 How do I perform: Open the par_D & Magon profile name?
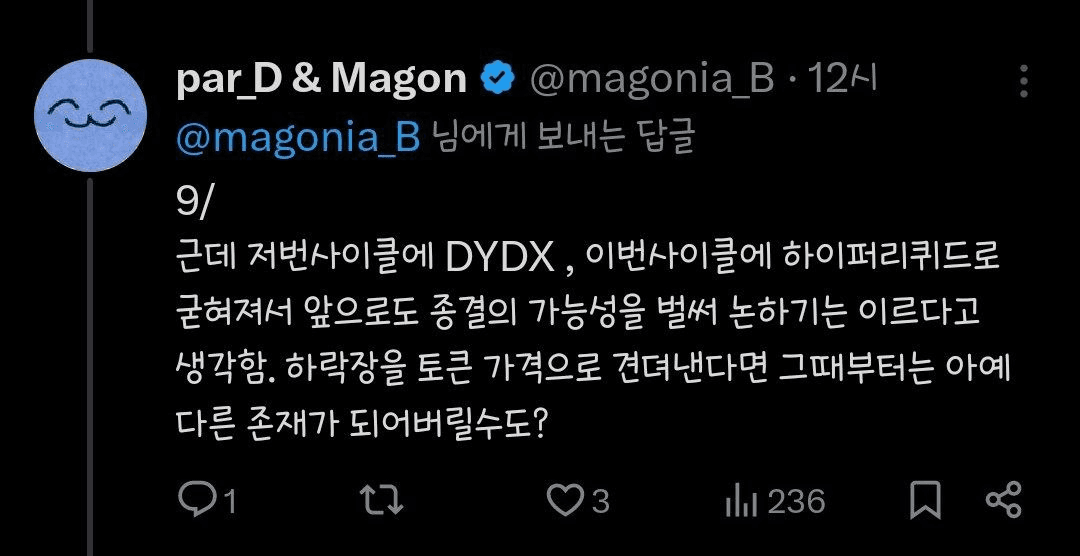pos(322,79)
